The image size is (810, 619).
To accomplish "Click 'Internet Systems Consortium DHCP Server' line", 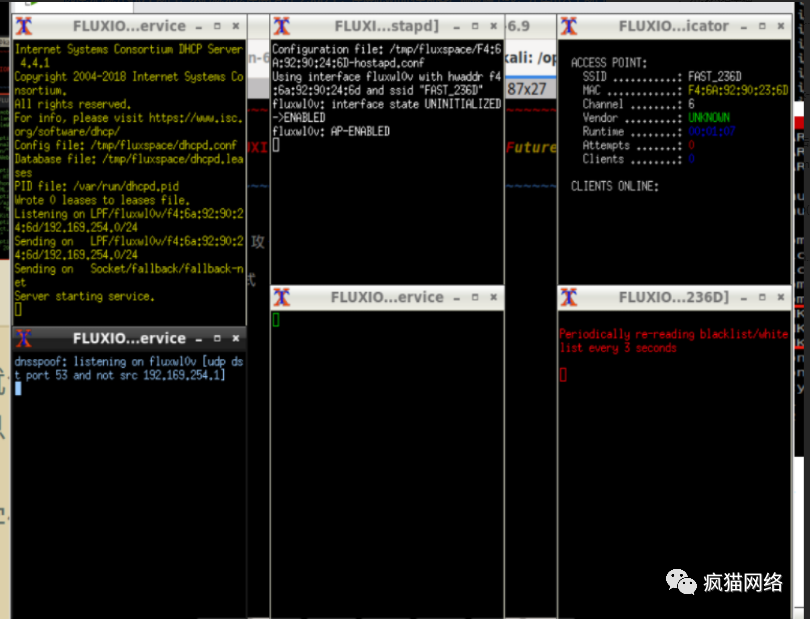I will 129,49.
